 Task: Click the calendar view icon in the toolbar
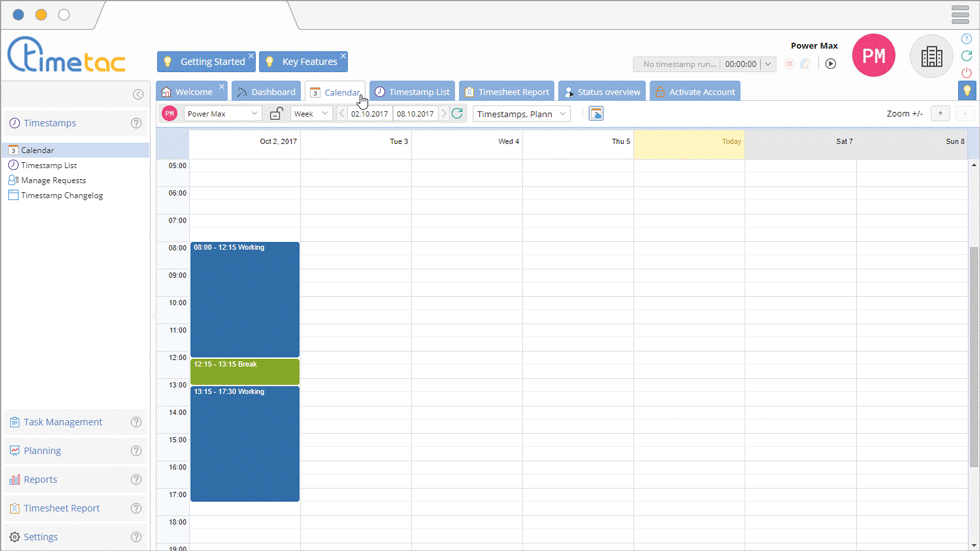pyautogui.click(x=596, y=114)
